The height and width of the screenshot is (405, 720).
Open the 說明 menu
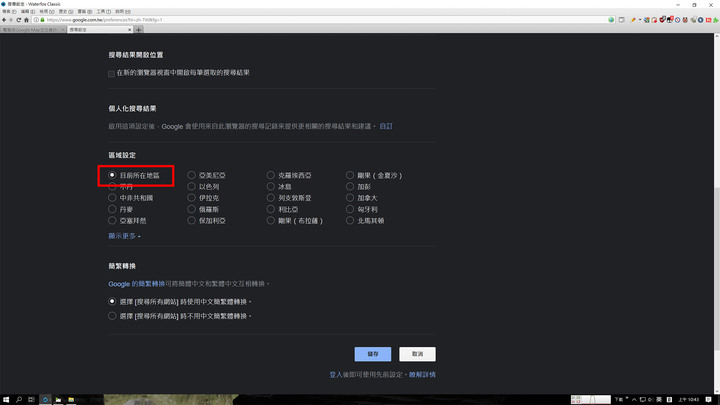point(123,11)
